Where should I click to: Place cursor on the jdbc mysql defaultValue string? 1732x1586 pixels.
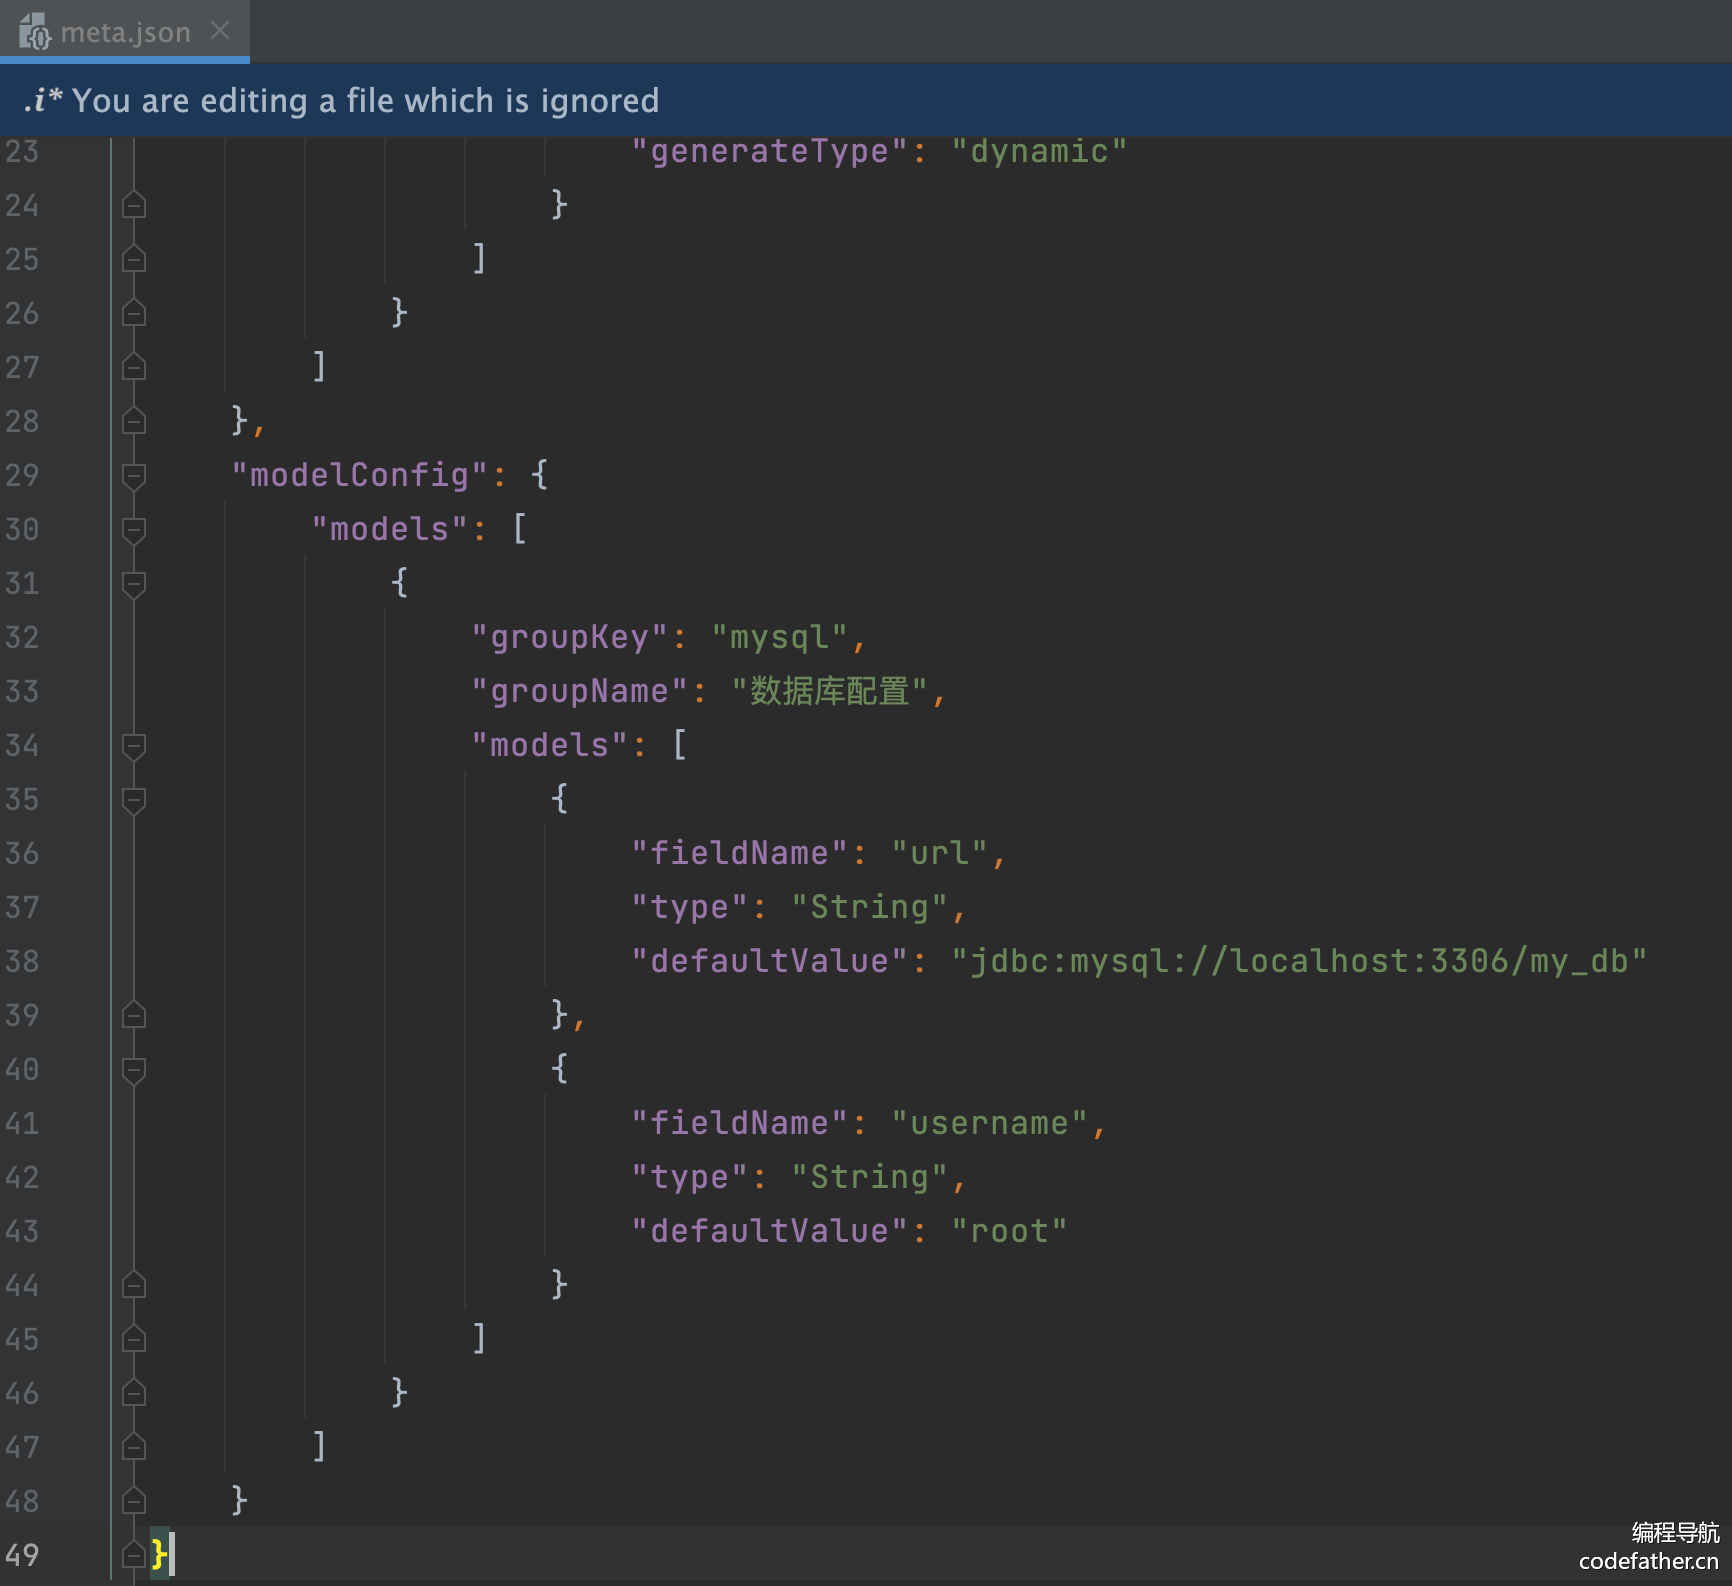tap(1298, 961)
